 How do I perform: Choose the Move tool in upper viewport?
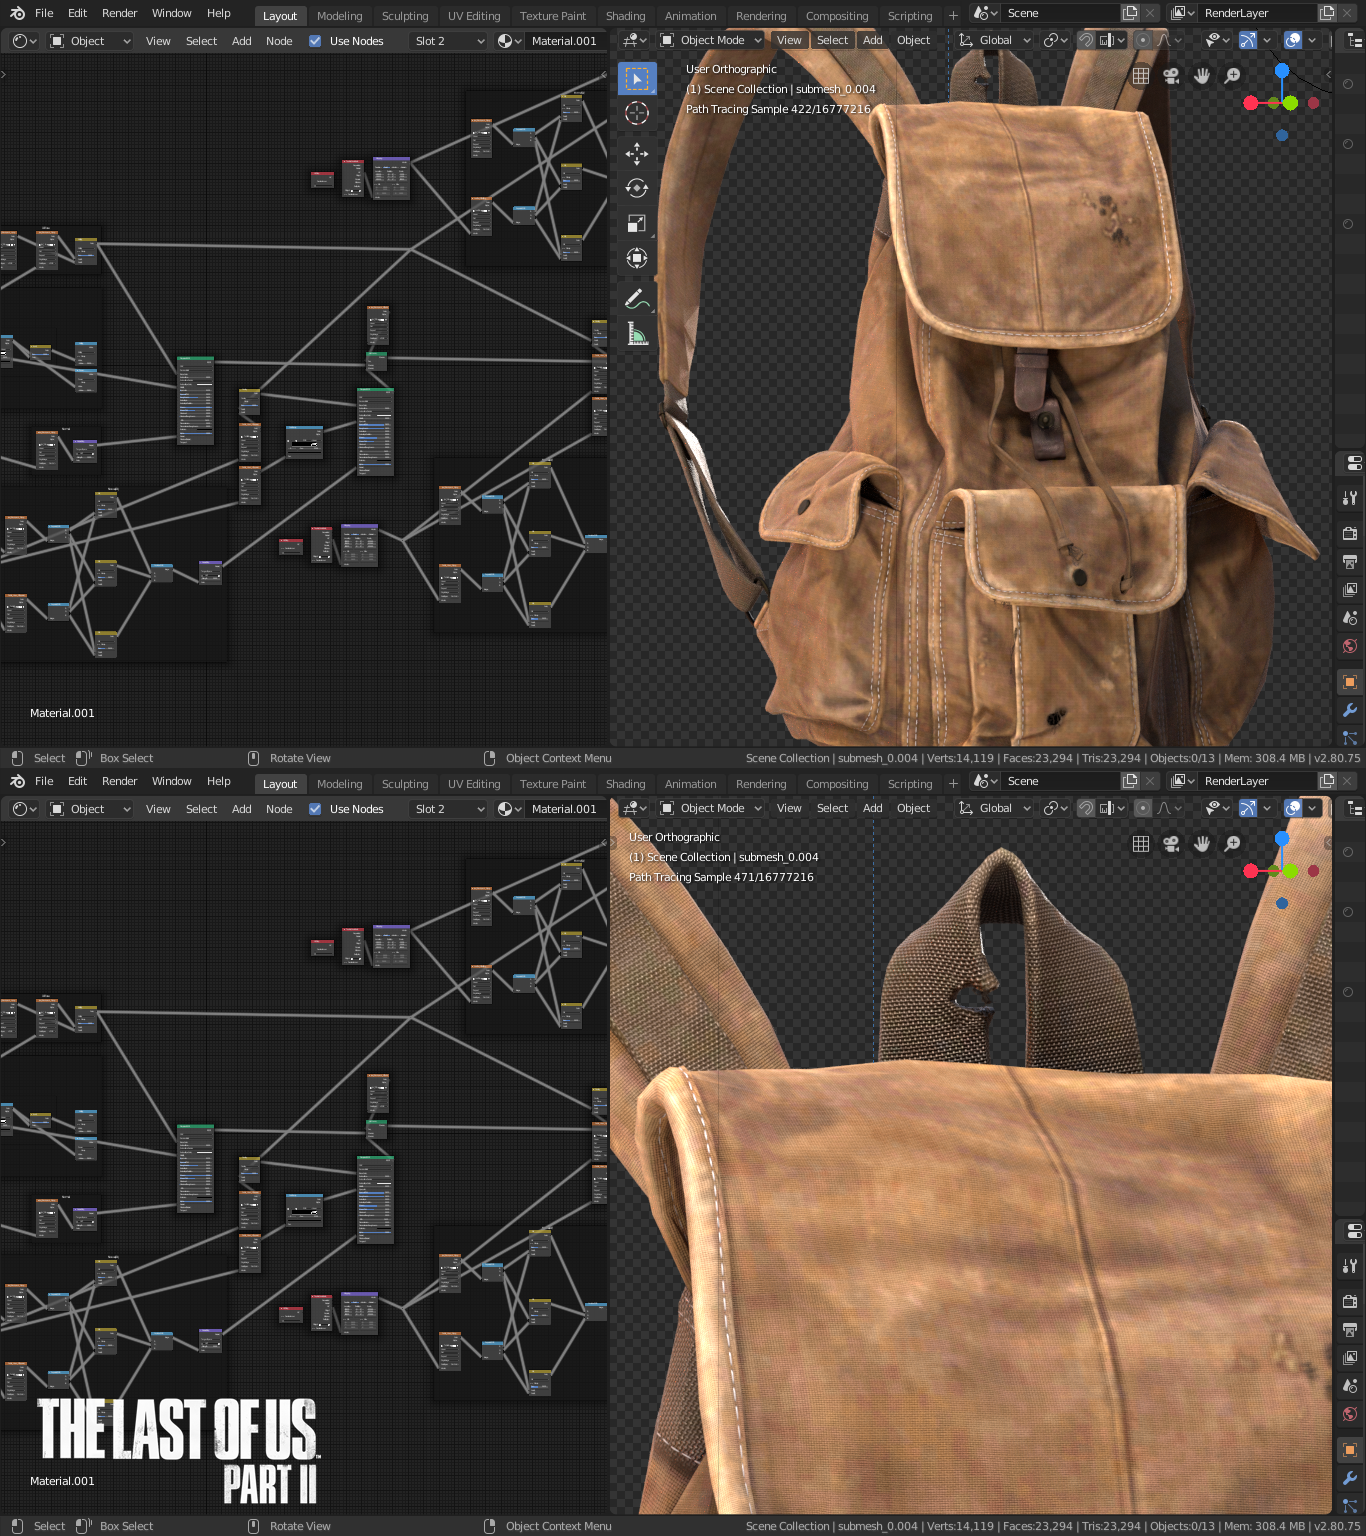tap(637, 153)
